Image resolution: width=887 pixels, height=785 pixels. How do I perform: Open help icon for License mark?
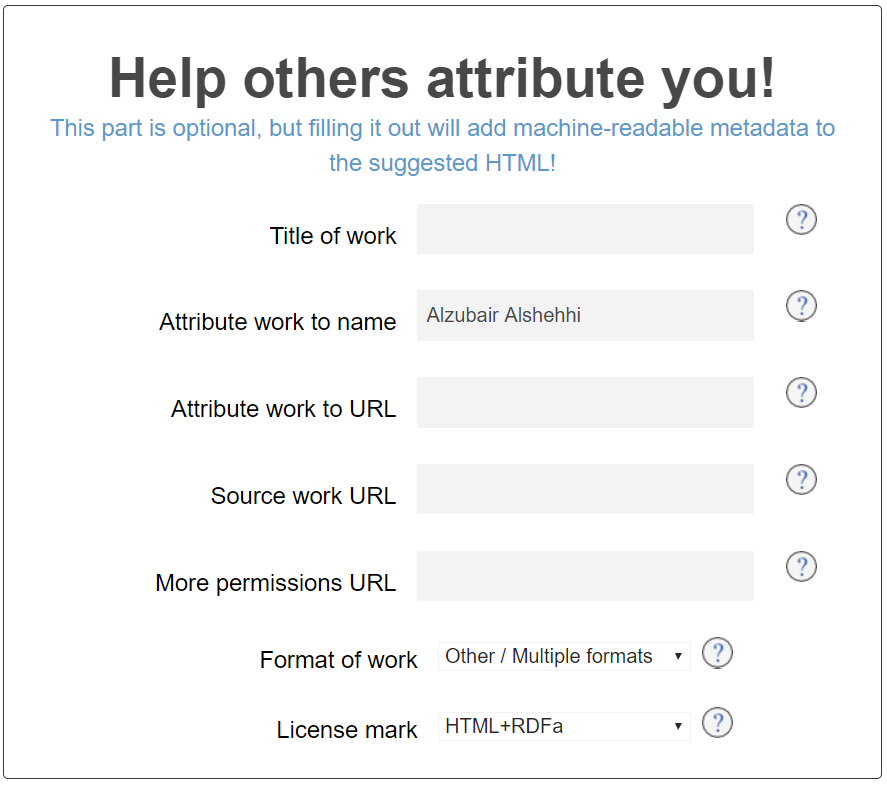[717, 722]
